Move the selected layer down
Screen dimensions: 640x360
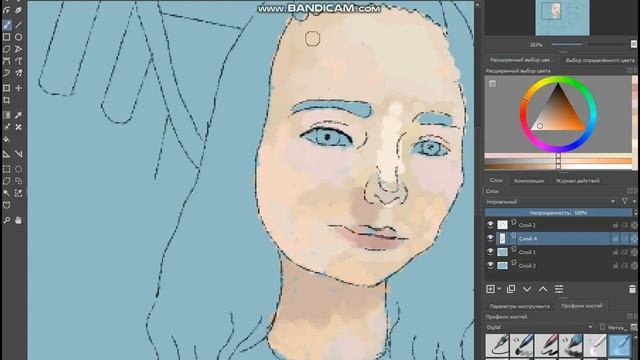click(x=527, y=289)
